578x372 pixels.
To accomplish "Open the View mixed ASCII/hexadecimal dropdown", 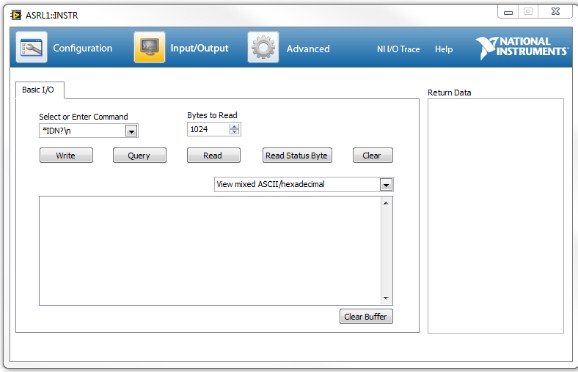I will 386,184.
